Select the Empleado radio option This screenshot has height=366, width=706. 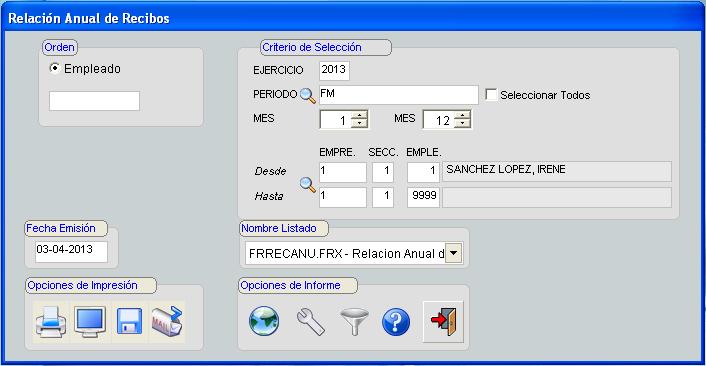point(54,68)
